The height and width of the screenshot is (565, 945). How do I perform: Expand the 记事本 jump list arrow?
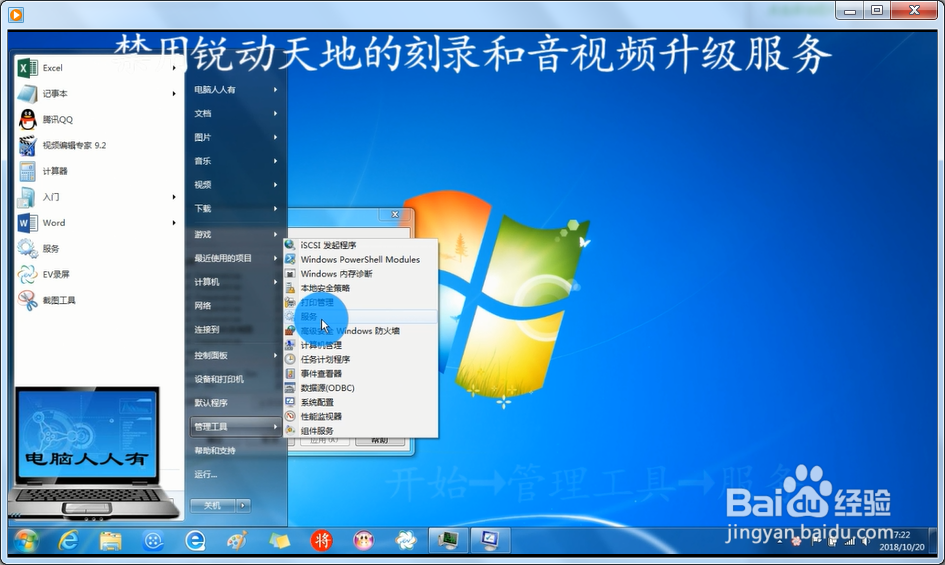click(x=174, y=93)
